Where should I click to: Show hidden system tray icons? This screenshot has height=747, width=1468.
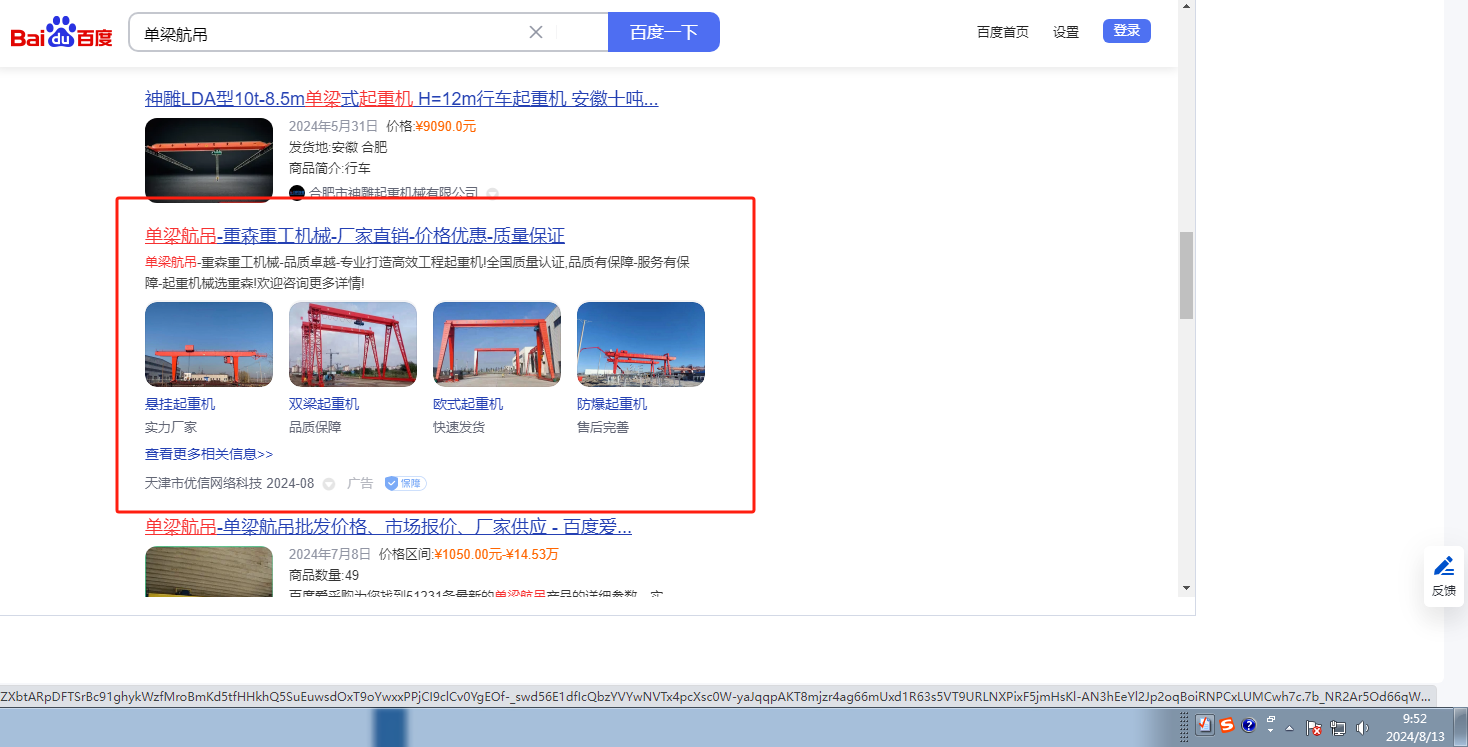pyautogui.click(x=1290, y=728)
